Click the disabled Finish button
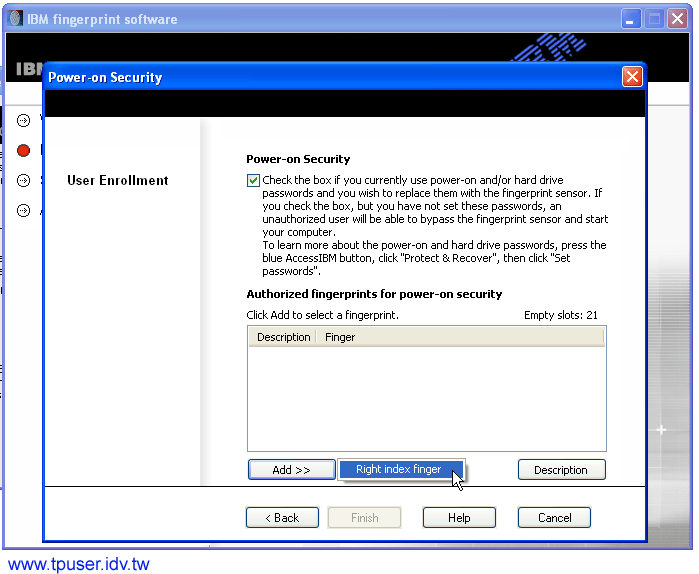This screenshot has height=574, width=699. click(x=365, y=518)
